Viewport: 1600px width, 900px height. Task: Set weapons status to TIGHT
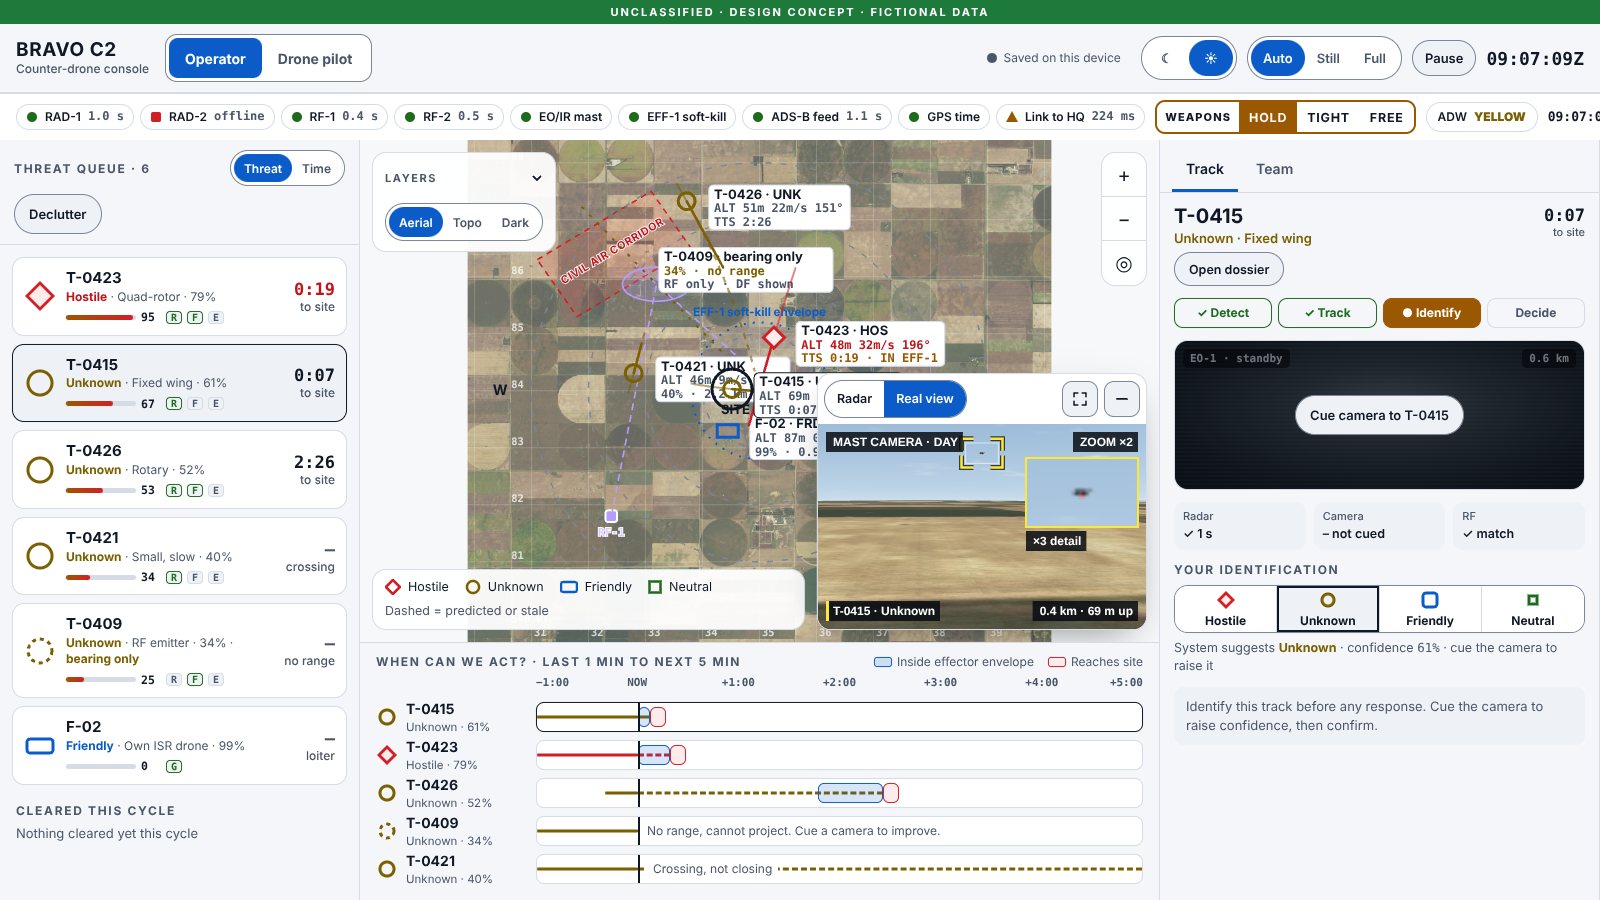(1328, 117)
